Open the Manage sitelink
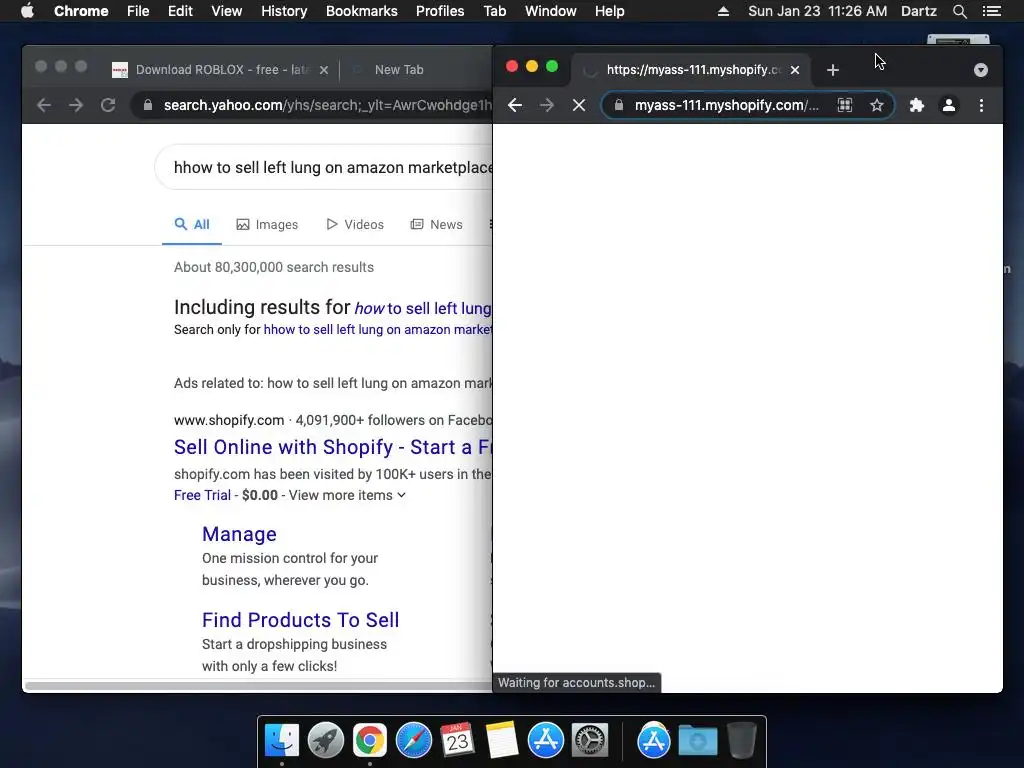The width and height of the screenshot is (1024, 768). coord(239,534)
